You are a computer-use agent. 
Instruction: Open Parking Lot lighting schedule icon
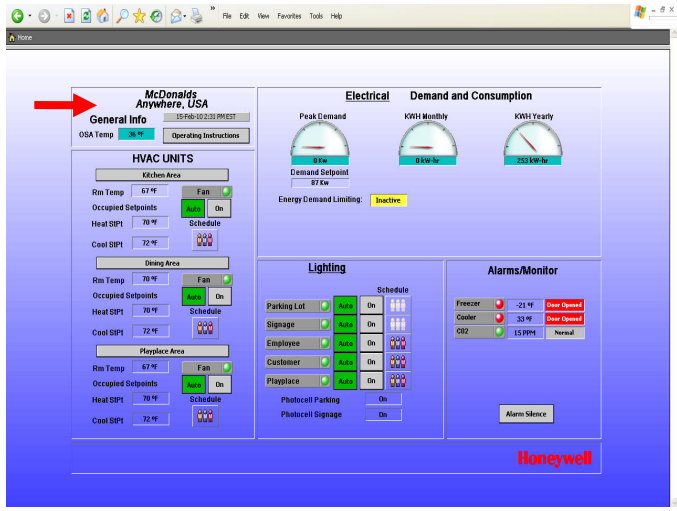tap(398, 306)
